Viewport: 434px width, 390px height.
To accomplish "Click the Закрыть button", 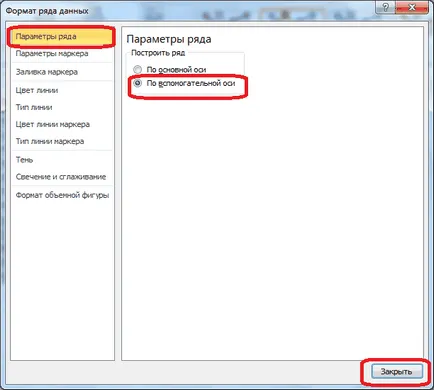I will click(x=397, y=371).
